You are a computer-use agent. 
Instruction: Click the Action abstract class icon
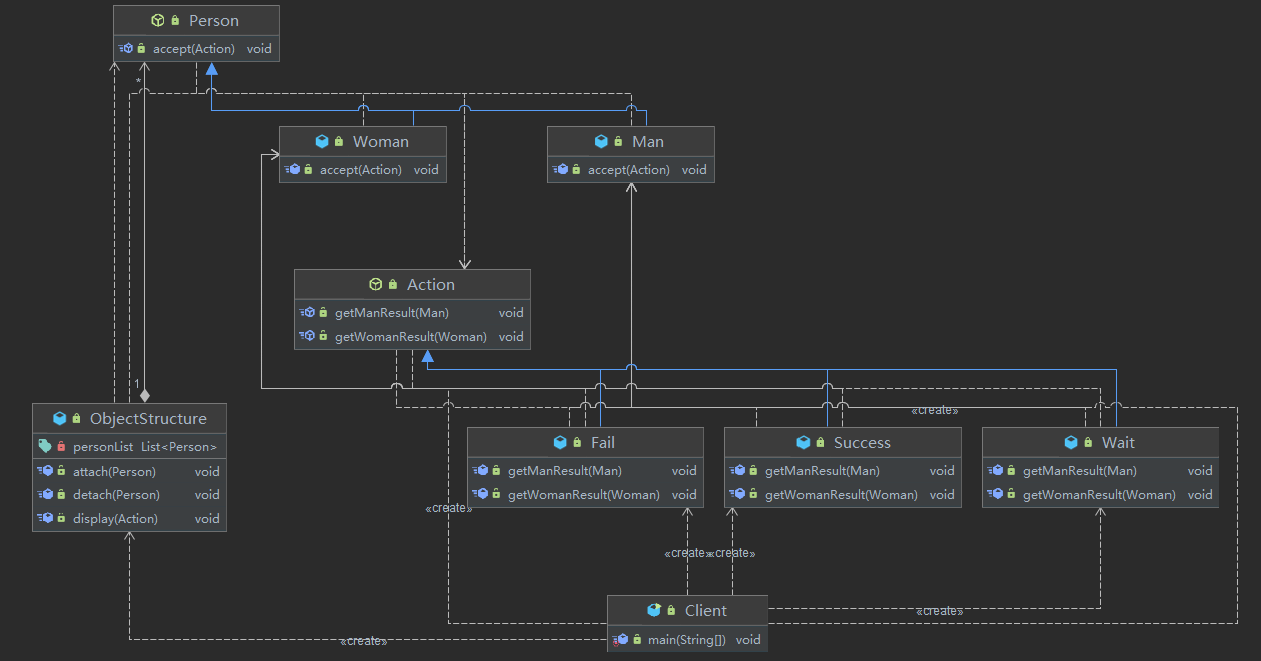[x=376, y=285]
